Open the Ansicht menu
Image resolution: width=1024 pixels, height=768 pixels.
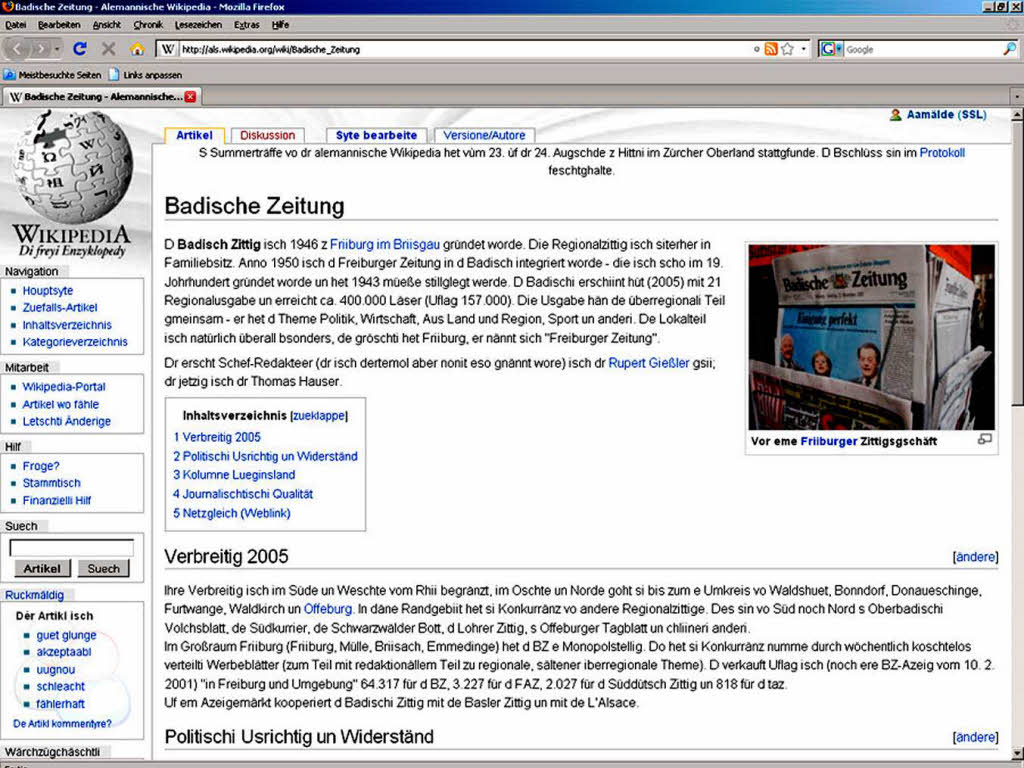click(x=106, y=25)
